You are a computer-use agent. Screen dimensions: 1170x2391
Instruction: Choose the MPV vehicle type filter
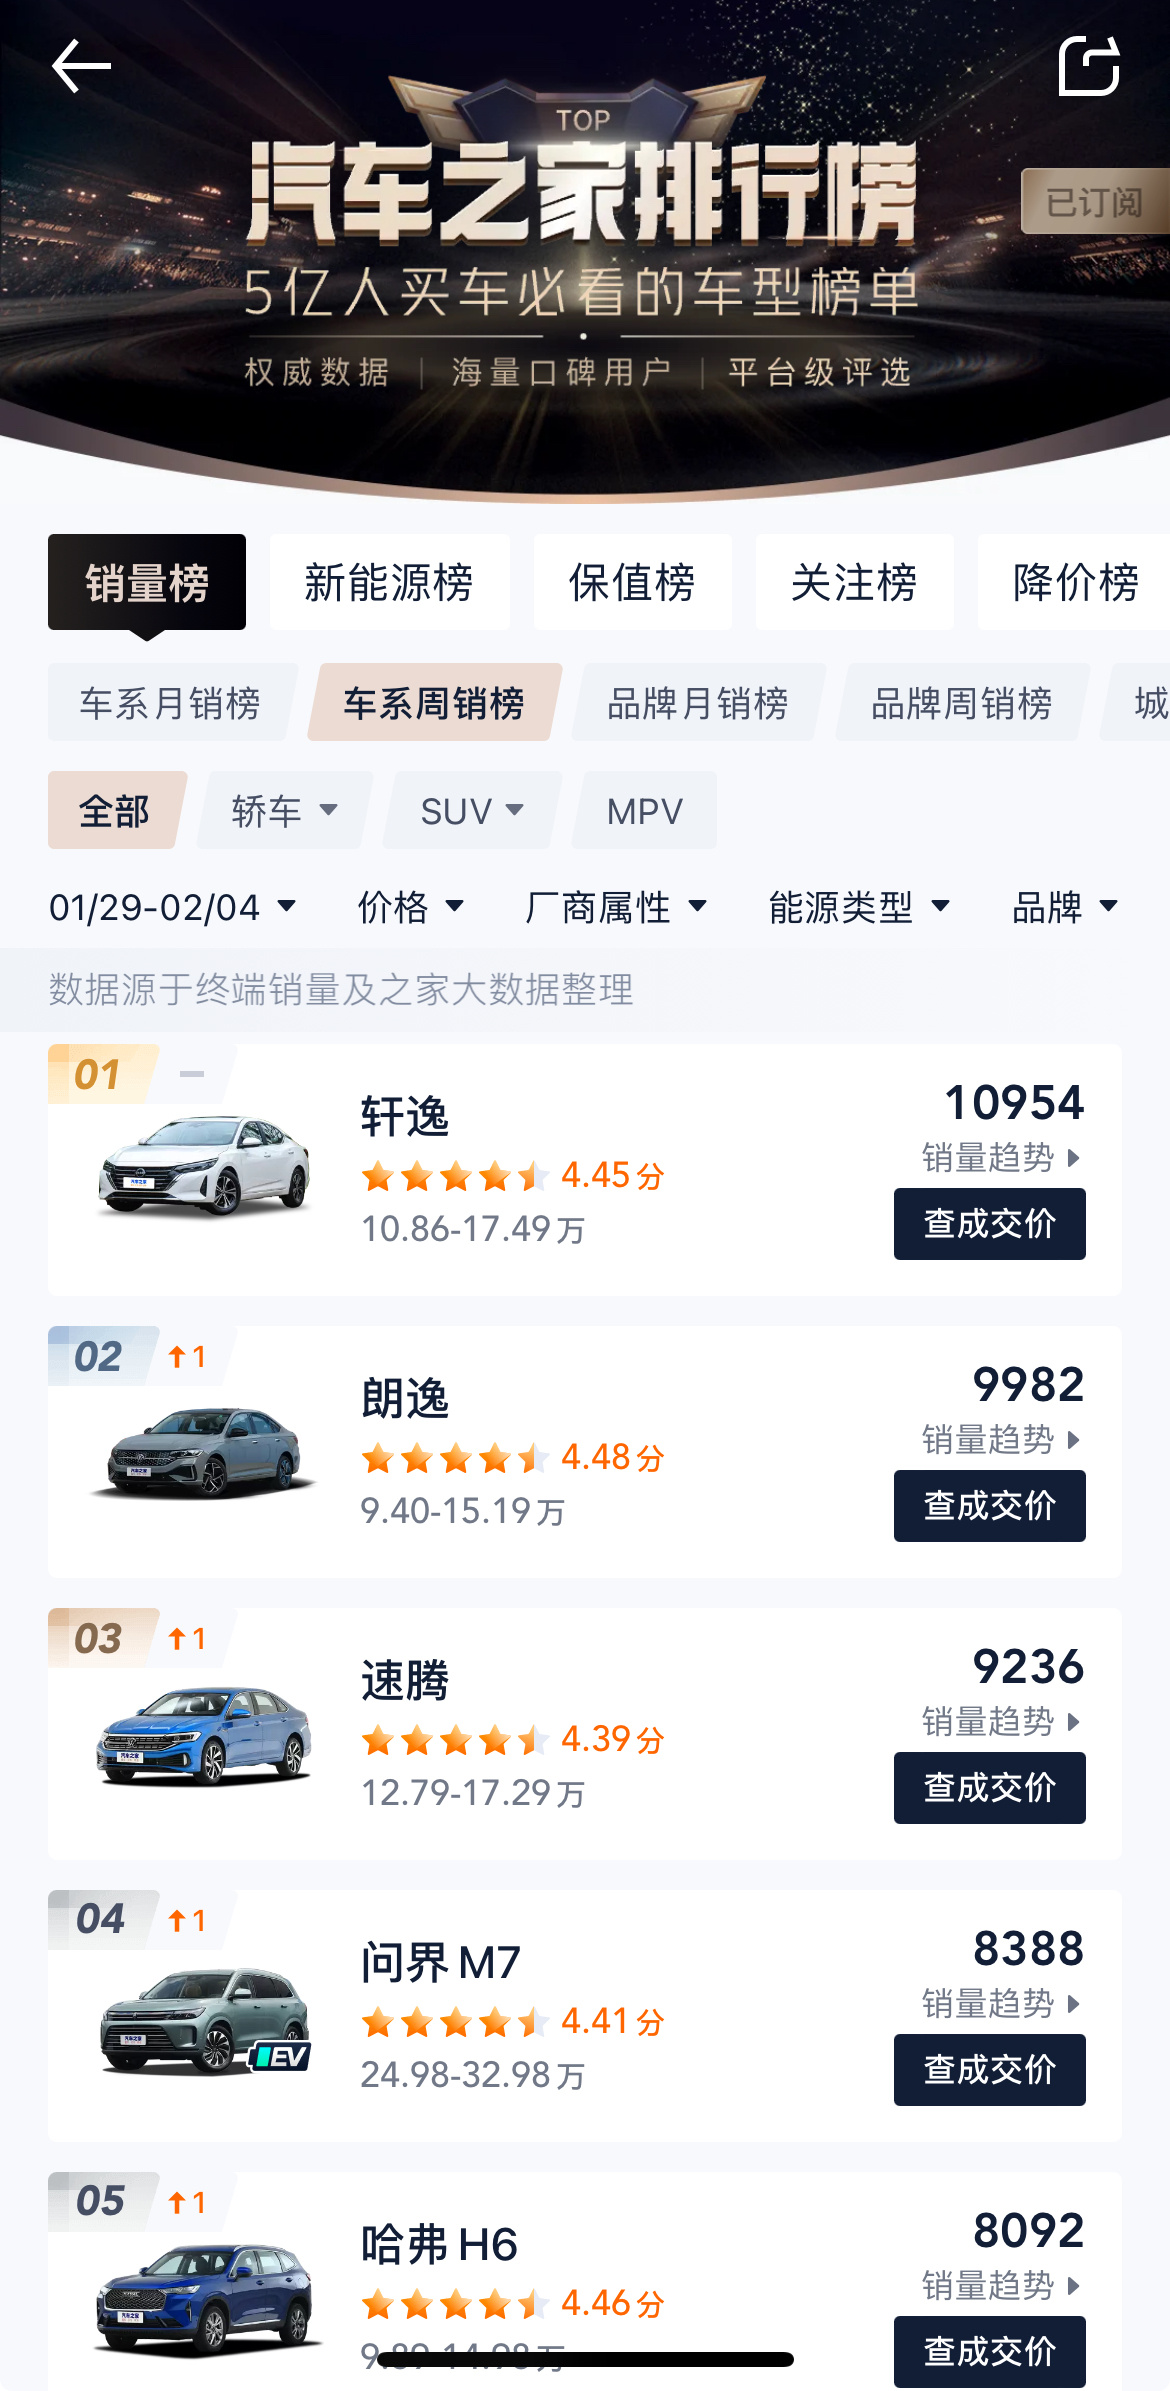coord(645,811)
